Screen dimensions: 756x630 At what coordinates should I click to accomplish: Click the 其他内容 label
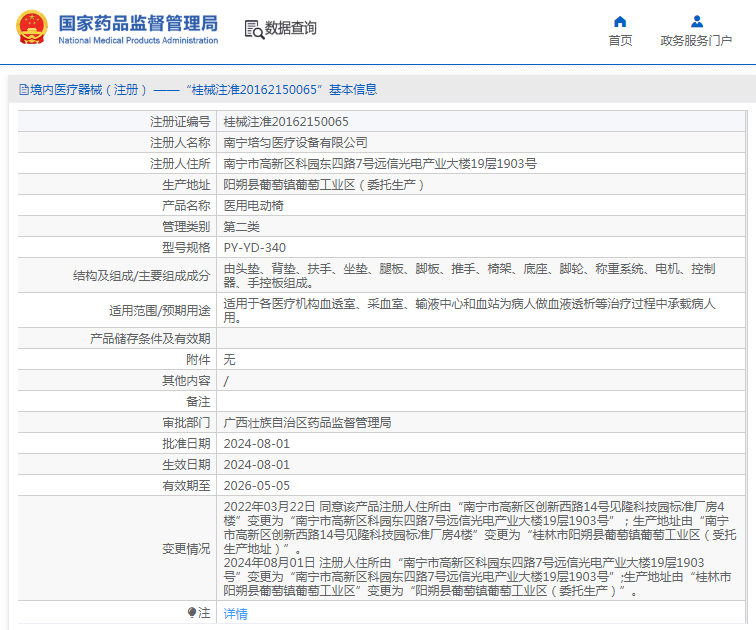coord(186,381)
